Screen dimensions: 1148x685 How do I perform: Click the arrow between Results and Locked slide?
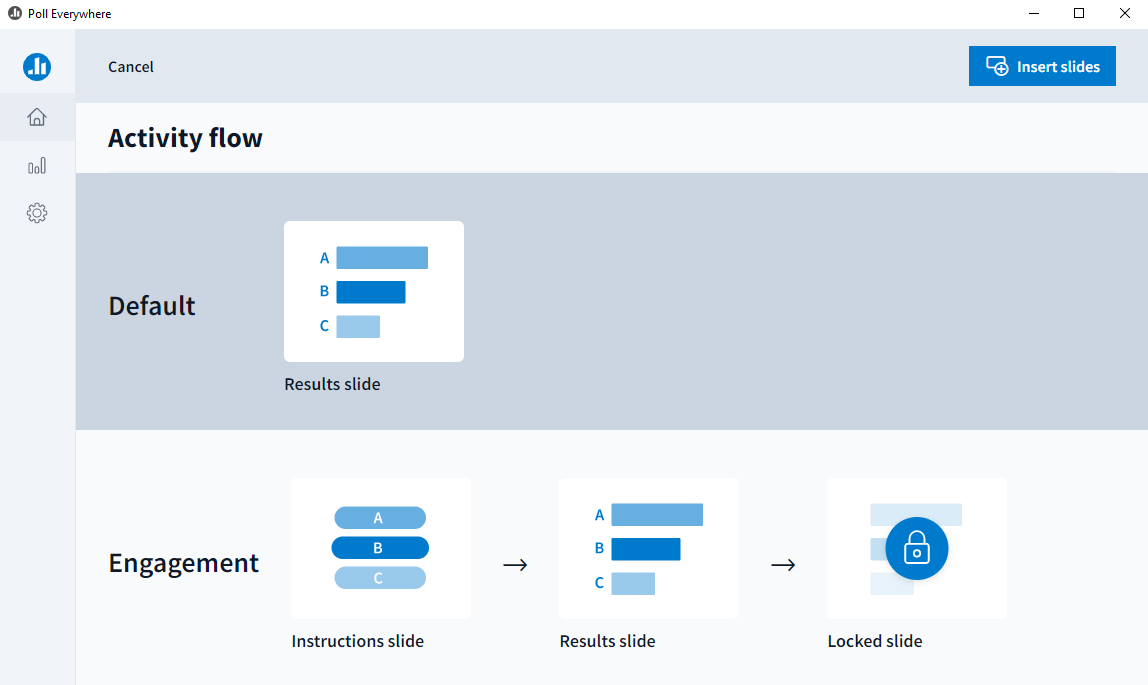784,564
